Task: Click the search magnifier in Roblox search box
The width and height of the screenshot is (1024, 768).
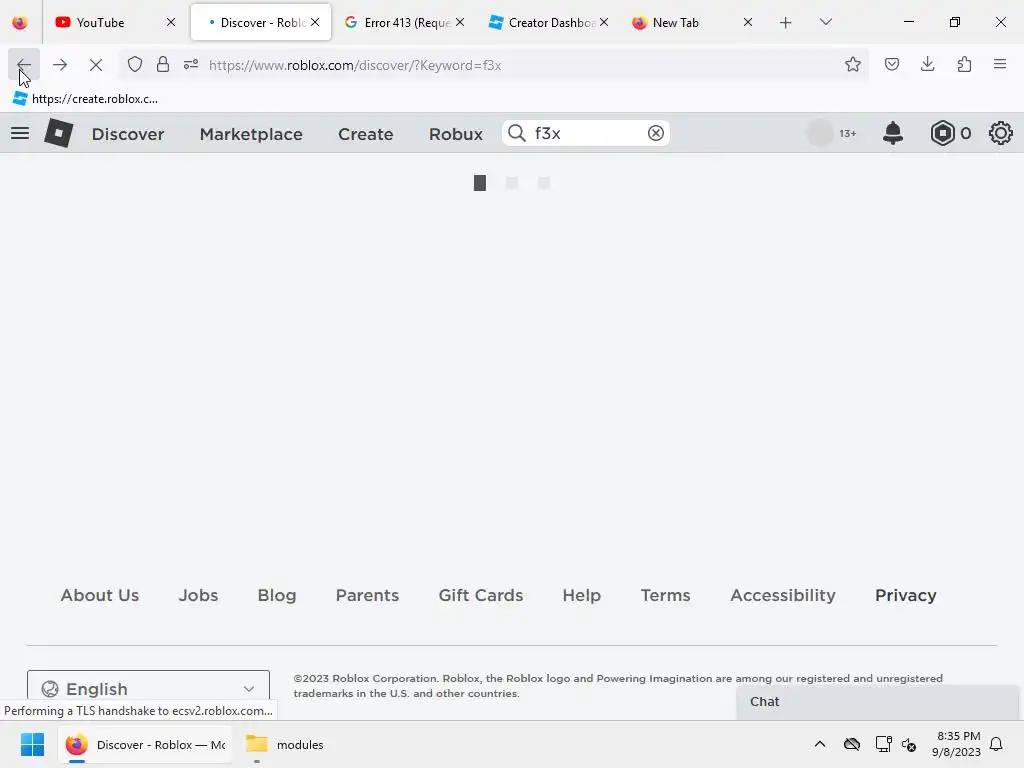Action: 517,133
